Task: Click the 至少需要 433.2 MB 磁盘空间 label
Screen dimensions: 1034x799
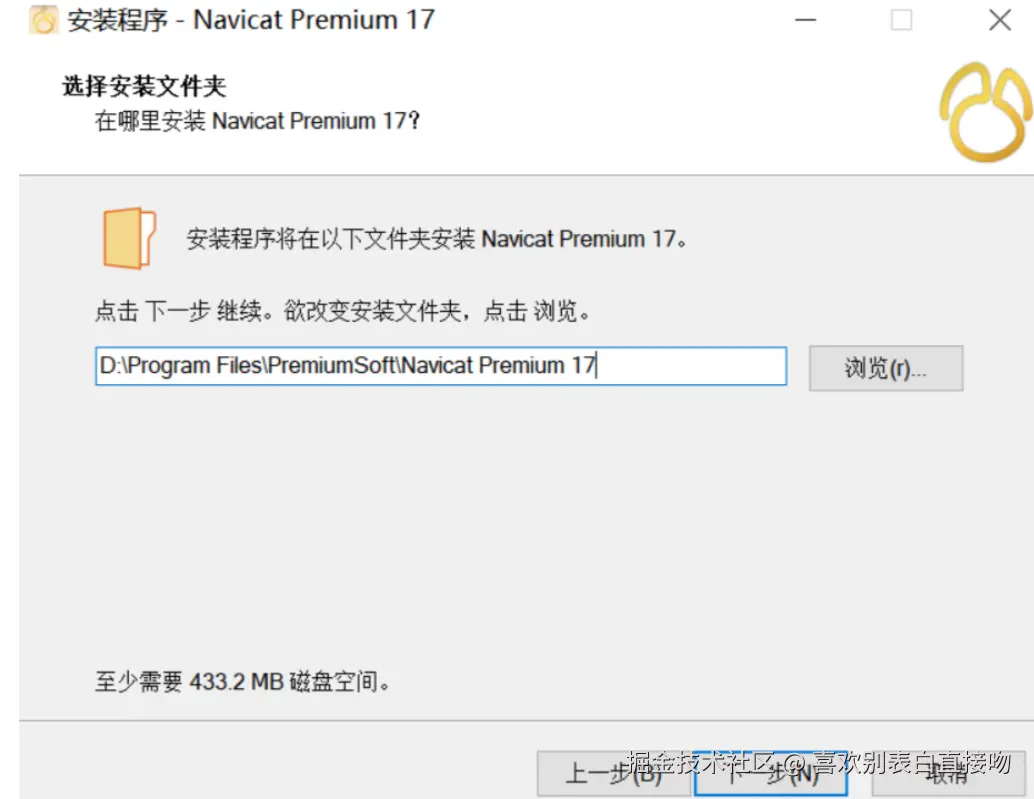Action: click(x=243, y=681)
